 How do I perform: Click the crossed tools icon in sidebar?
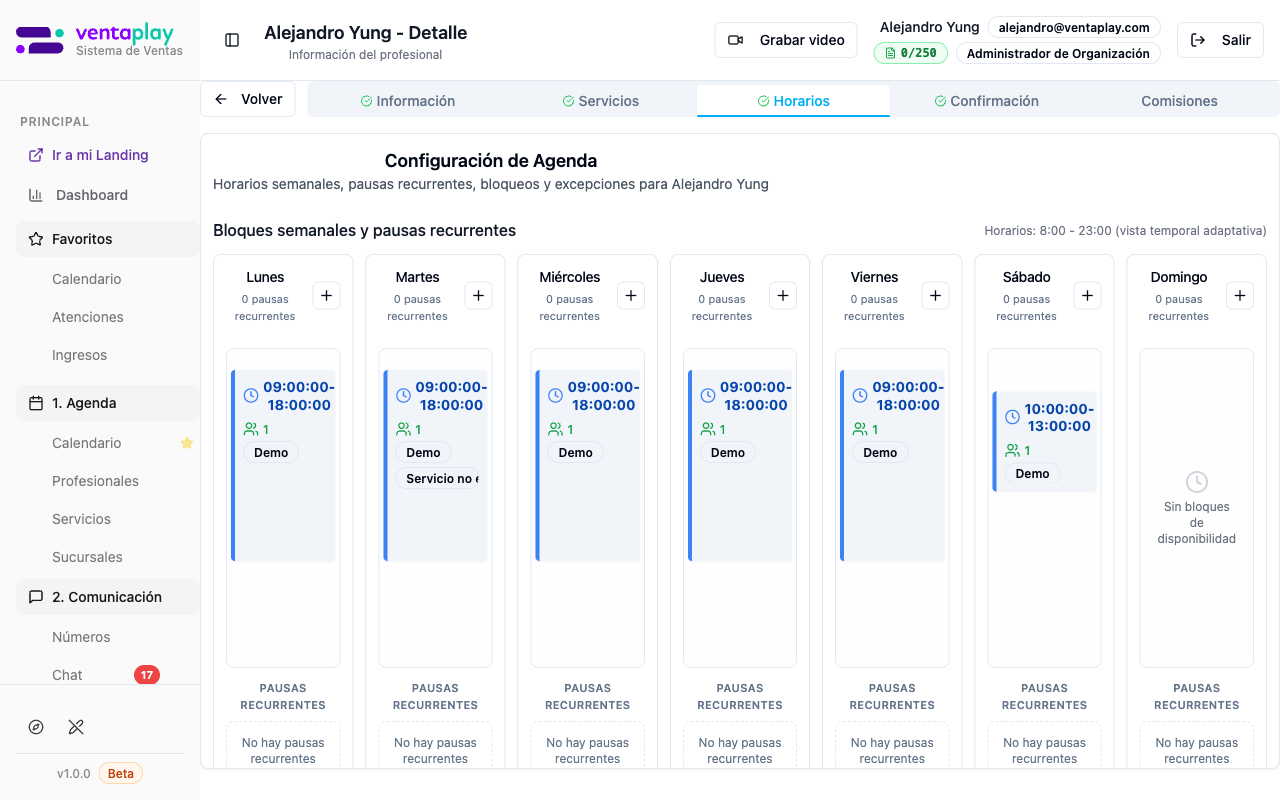[x=76, y=727]
